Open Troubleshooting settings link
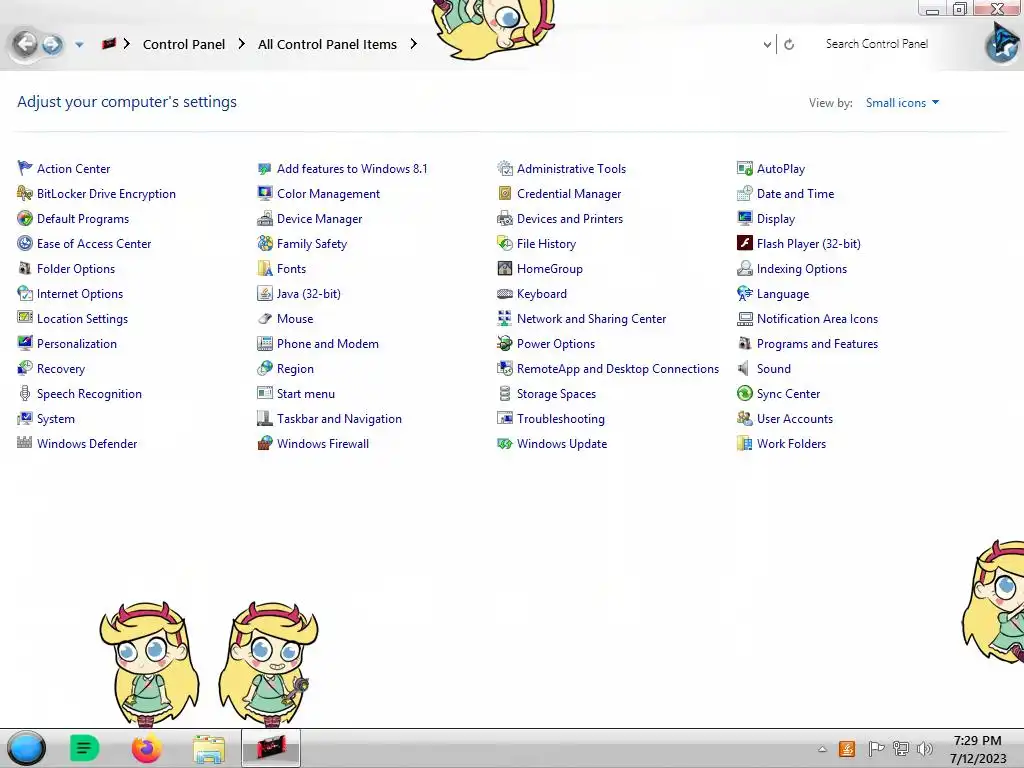Image resolution: width=1024 pixels, height=768 pixels. click(560, 419)
